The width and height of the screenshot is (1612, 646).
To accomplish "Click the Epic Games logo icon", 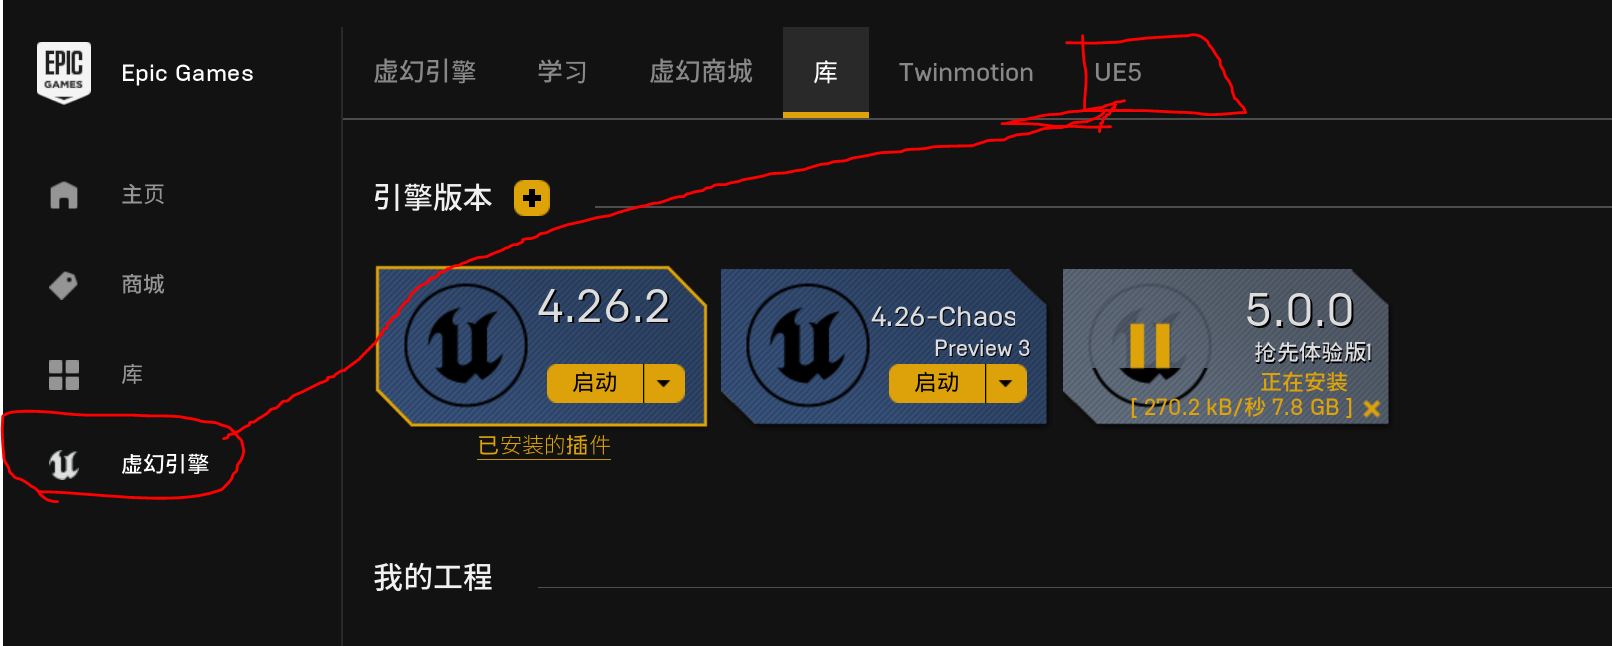I will tap(64, 72).
